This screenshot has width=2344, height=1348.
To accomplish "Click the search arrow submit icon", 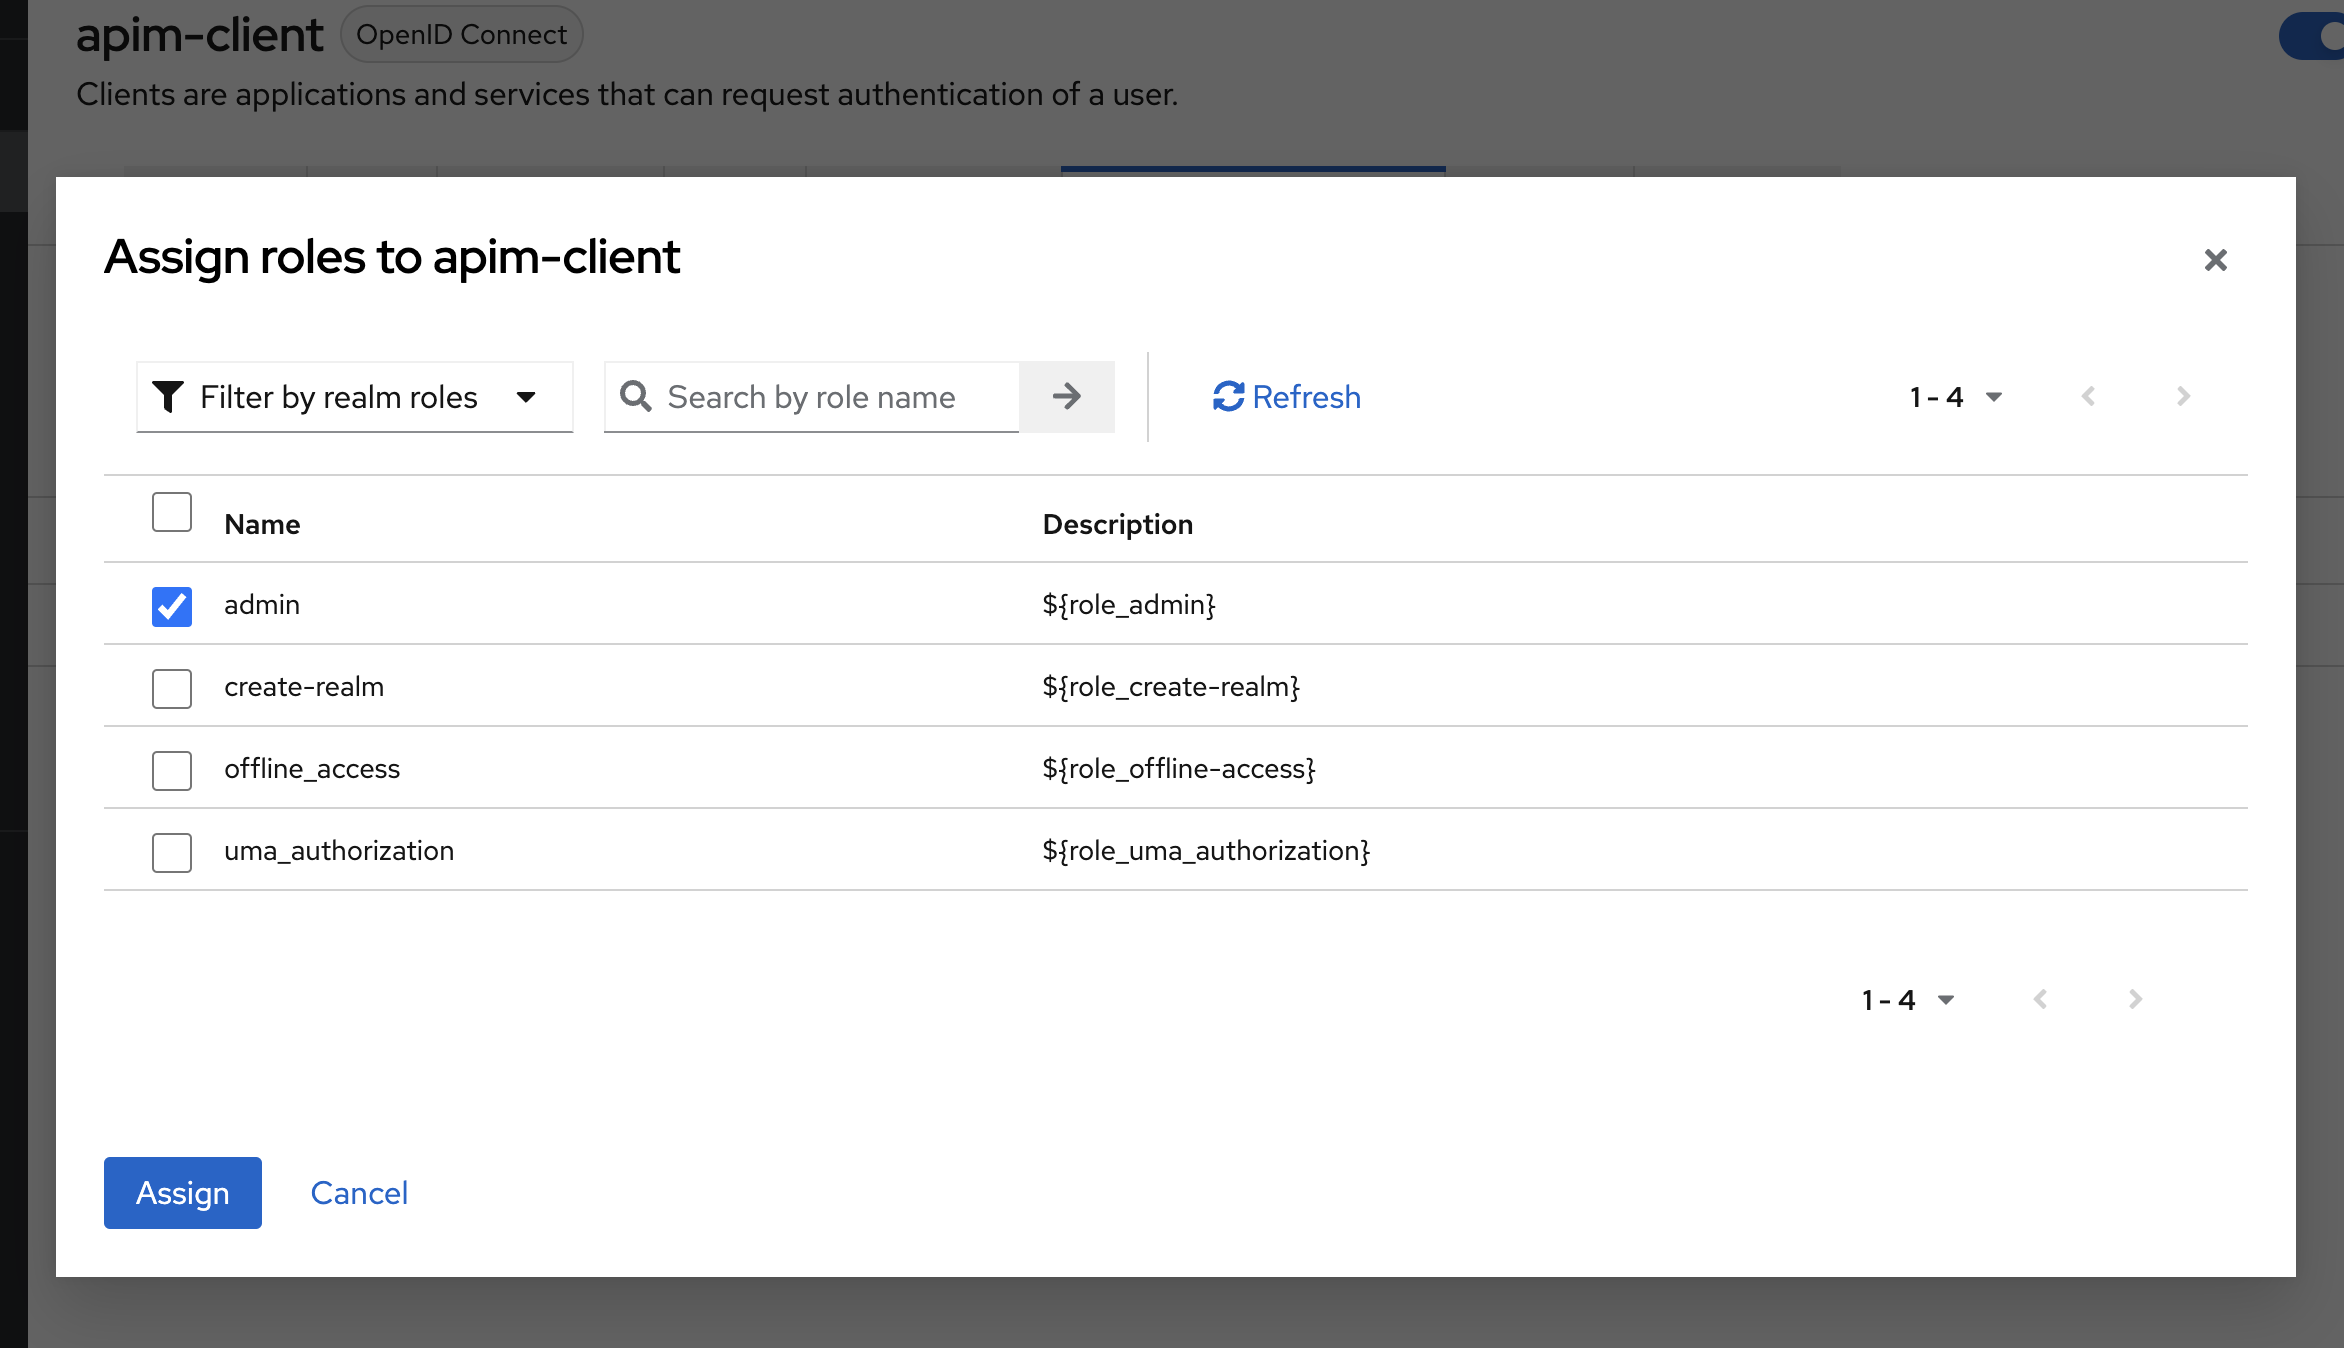I will pos(1066,397).
